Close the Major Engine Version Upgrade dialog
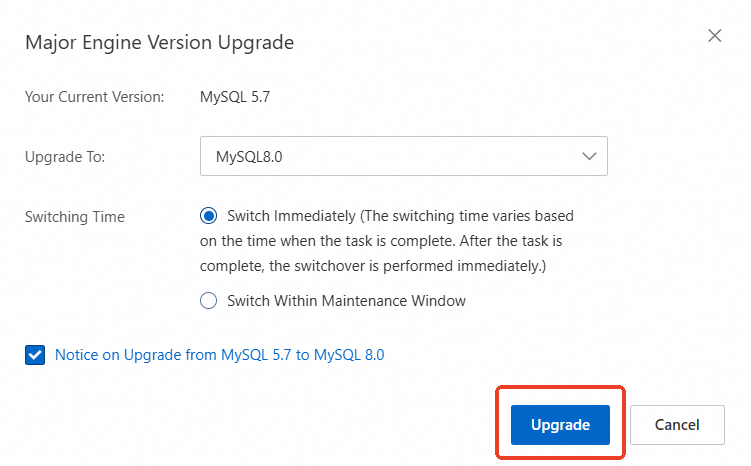This screenshot has height=466, width=751. pos(714,36)
